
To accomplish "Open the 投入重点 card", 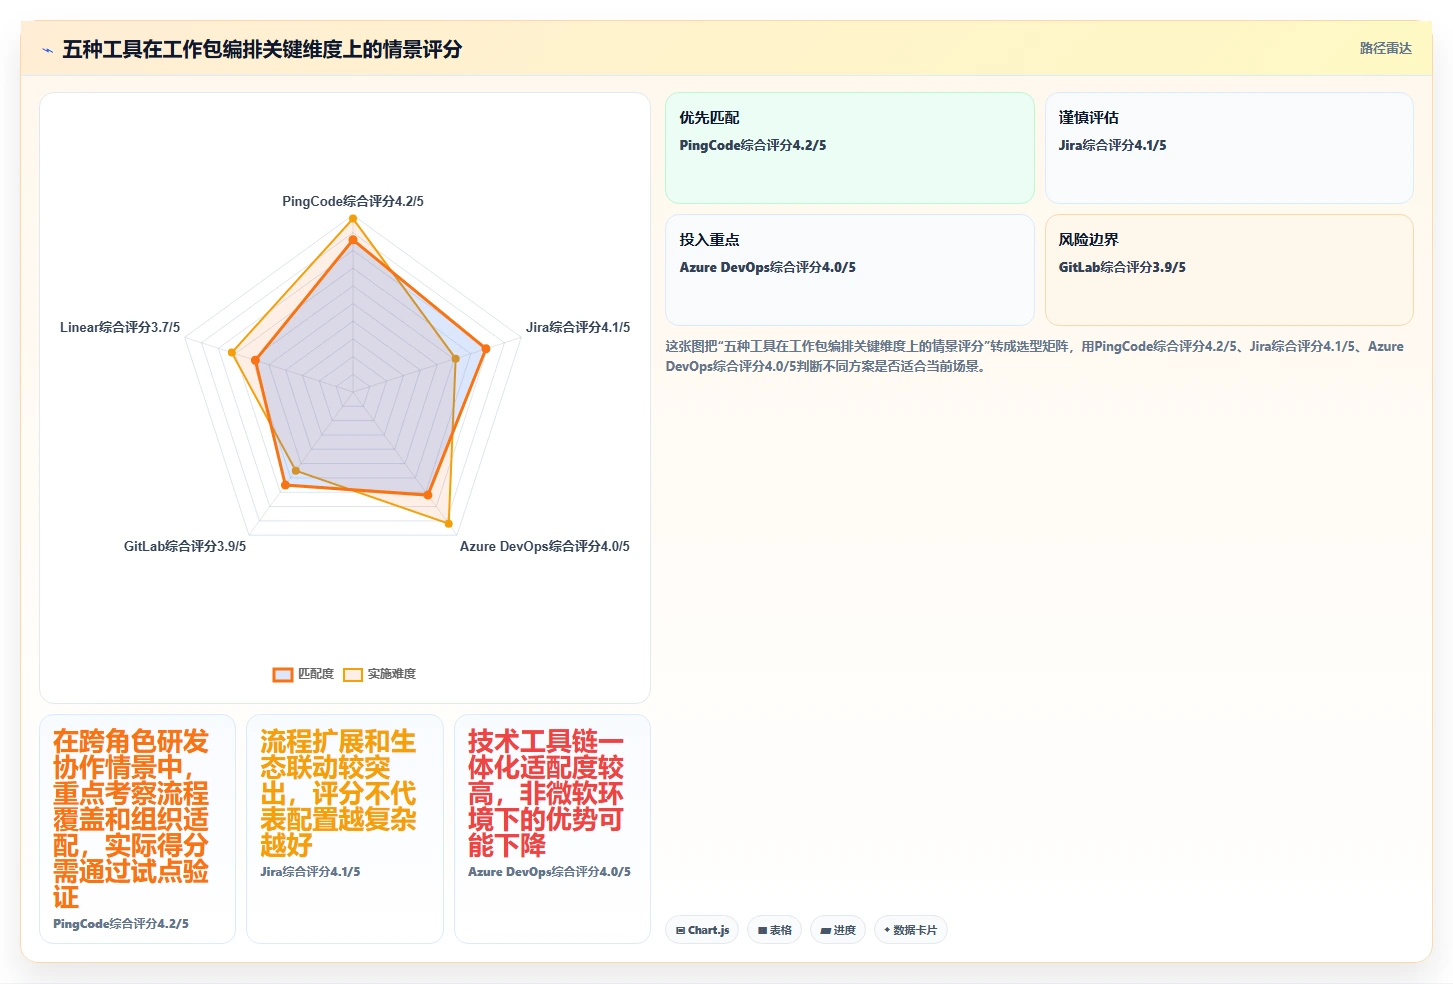I will point(850,270).
